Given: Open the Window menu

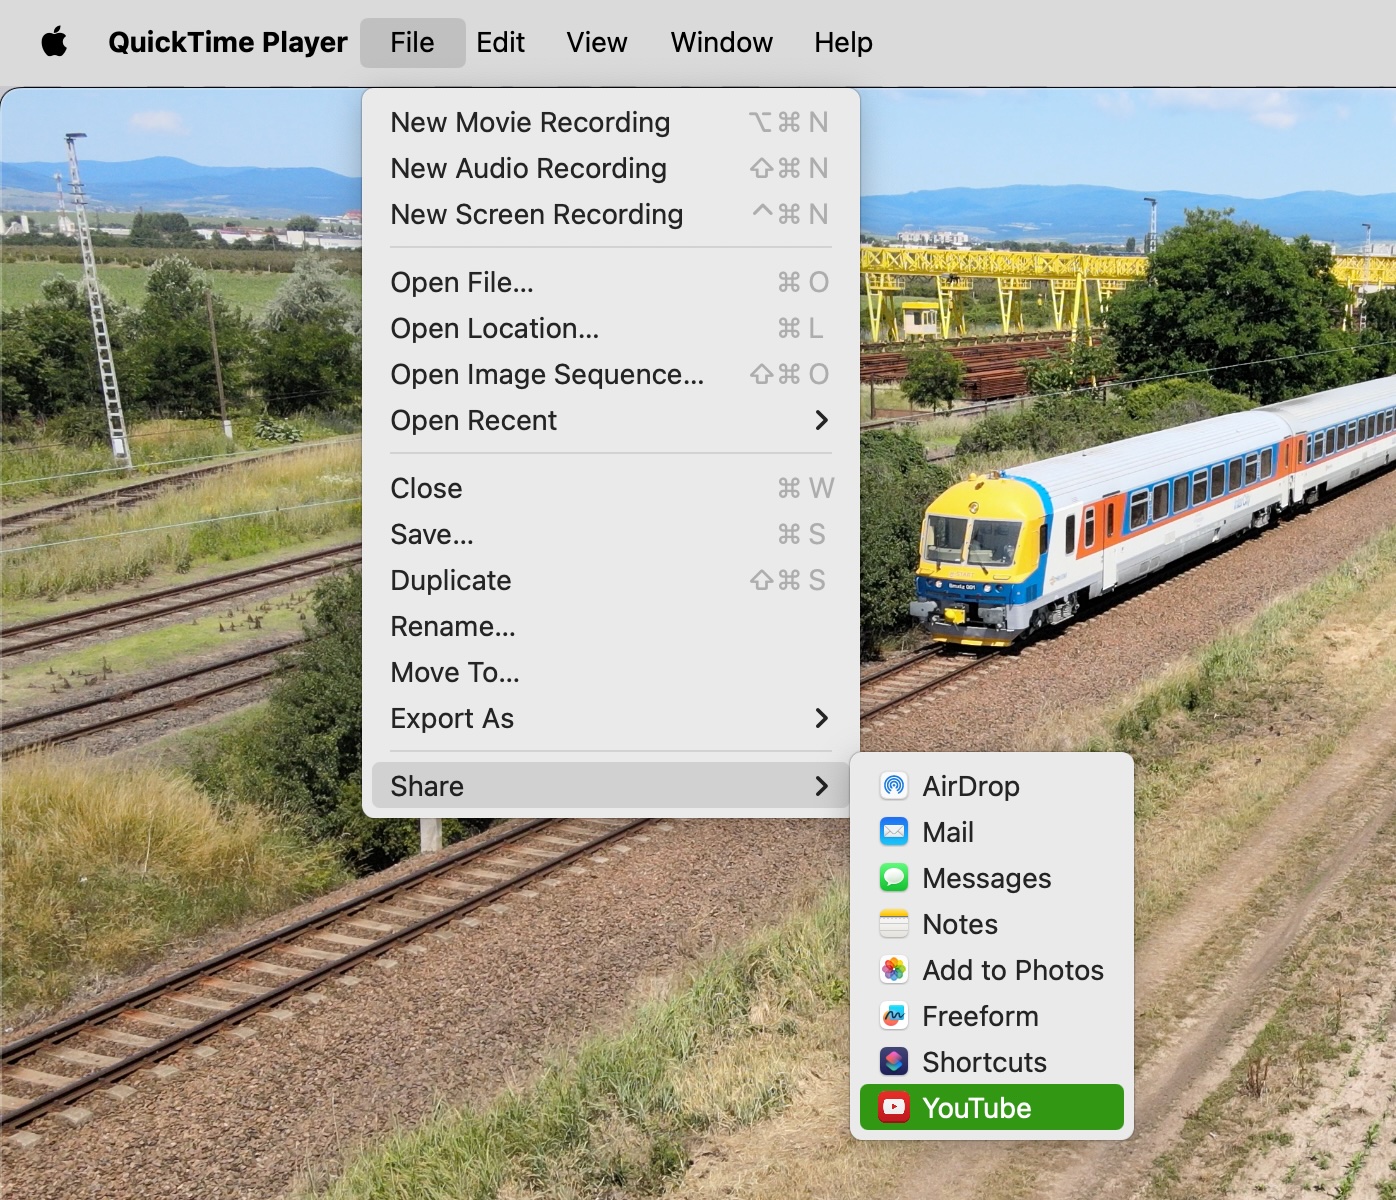Looking at the screenshot, I should 721,42.
